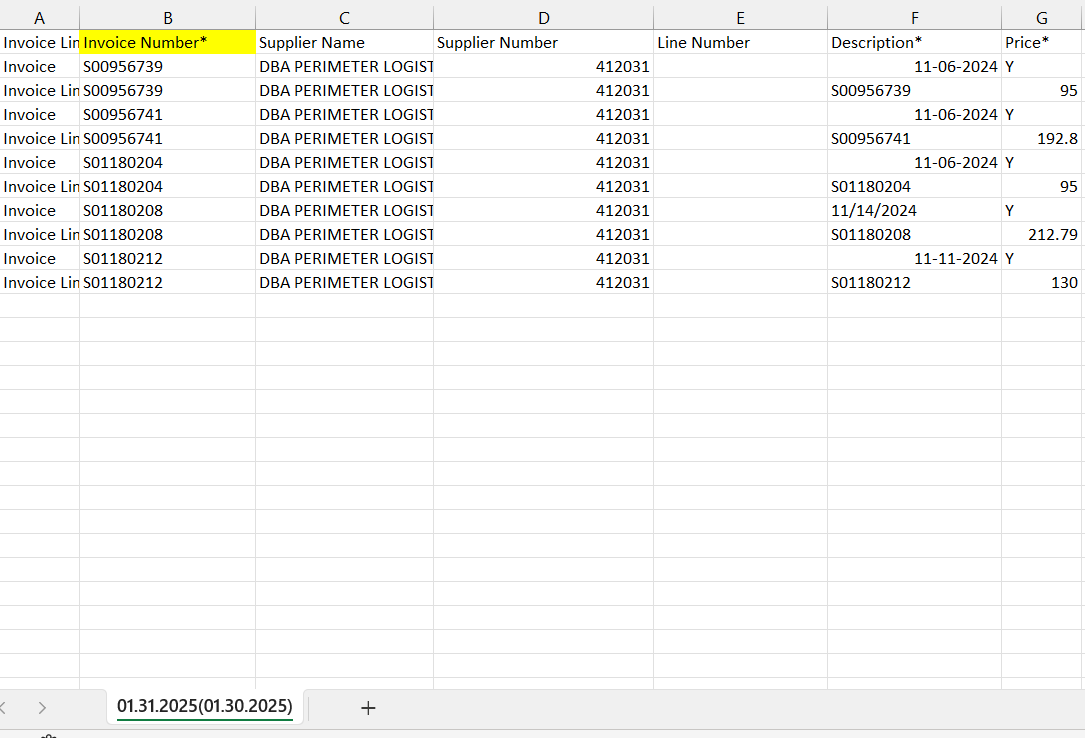Select description cell S01180212
This screenshot has width=1085, height=738.
[915, 282]
